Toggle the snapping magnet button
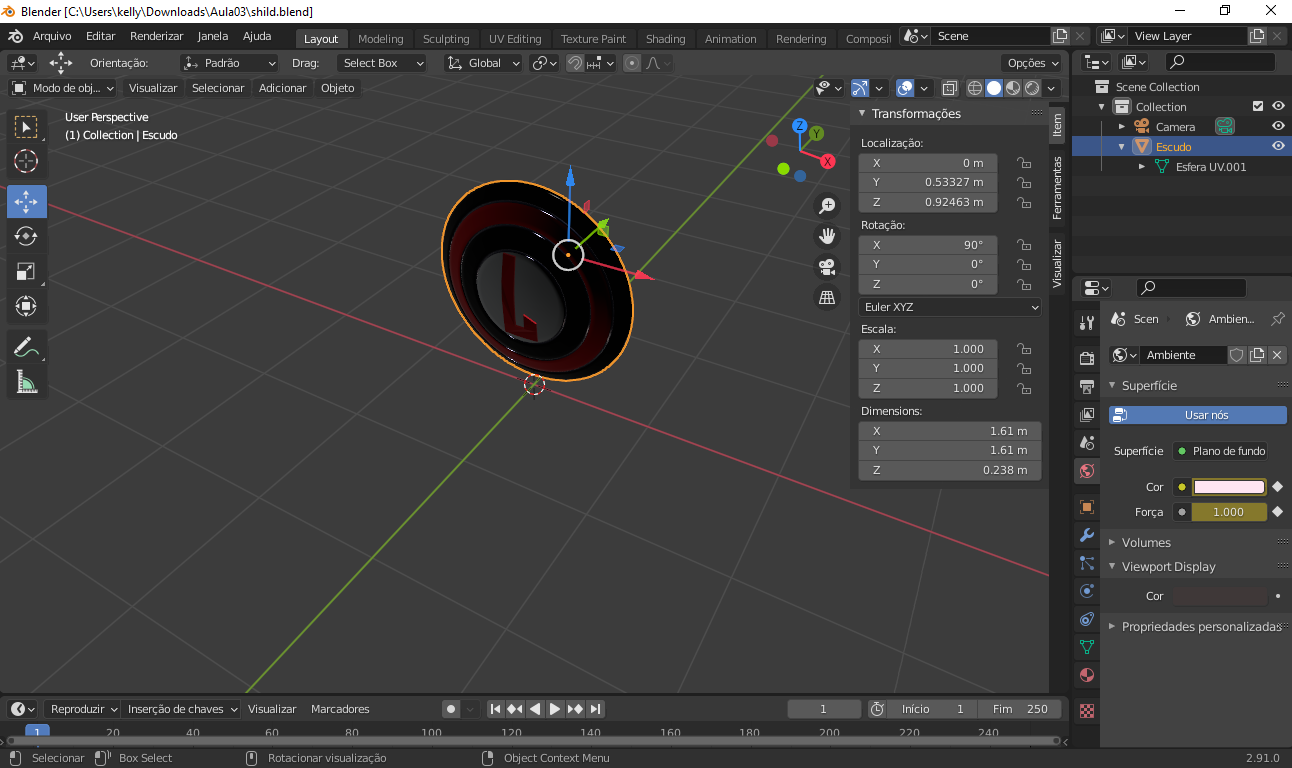This screenshot has height=768, width=1292. click(x=575, y=63)
